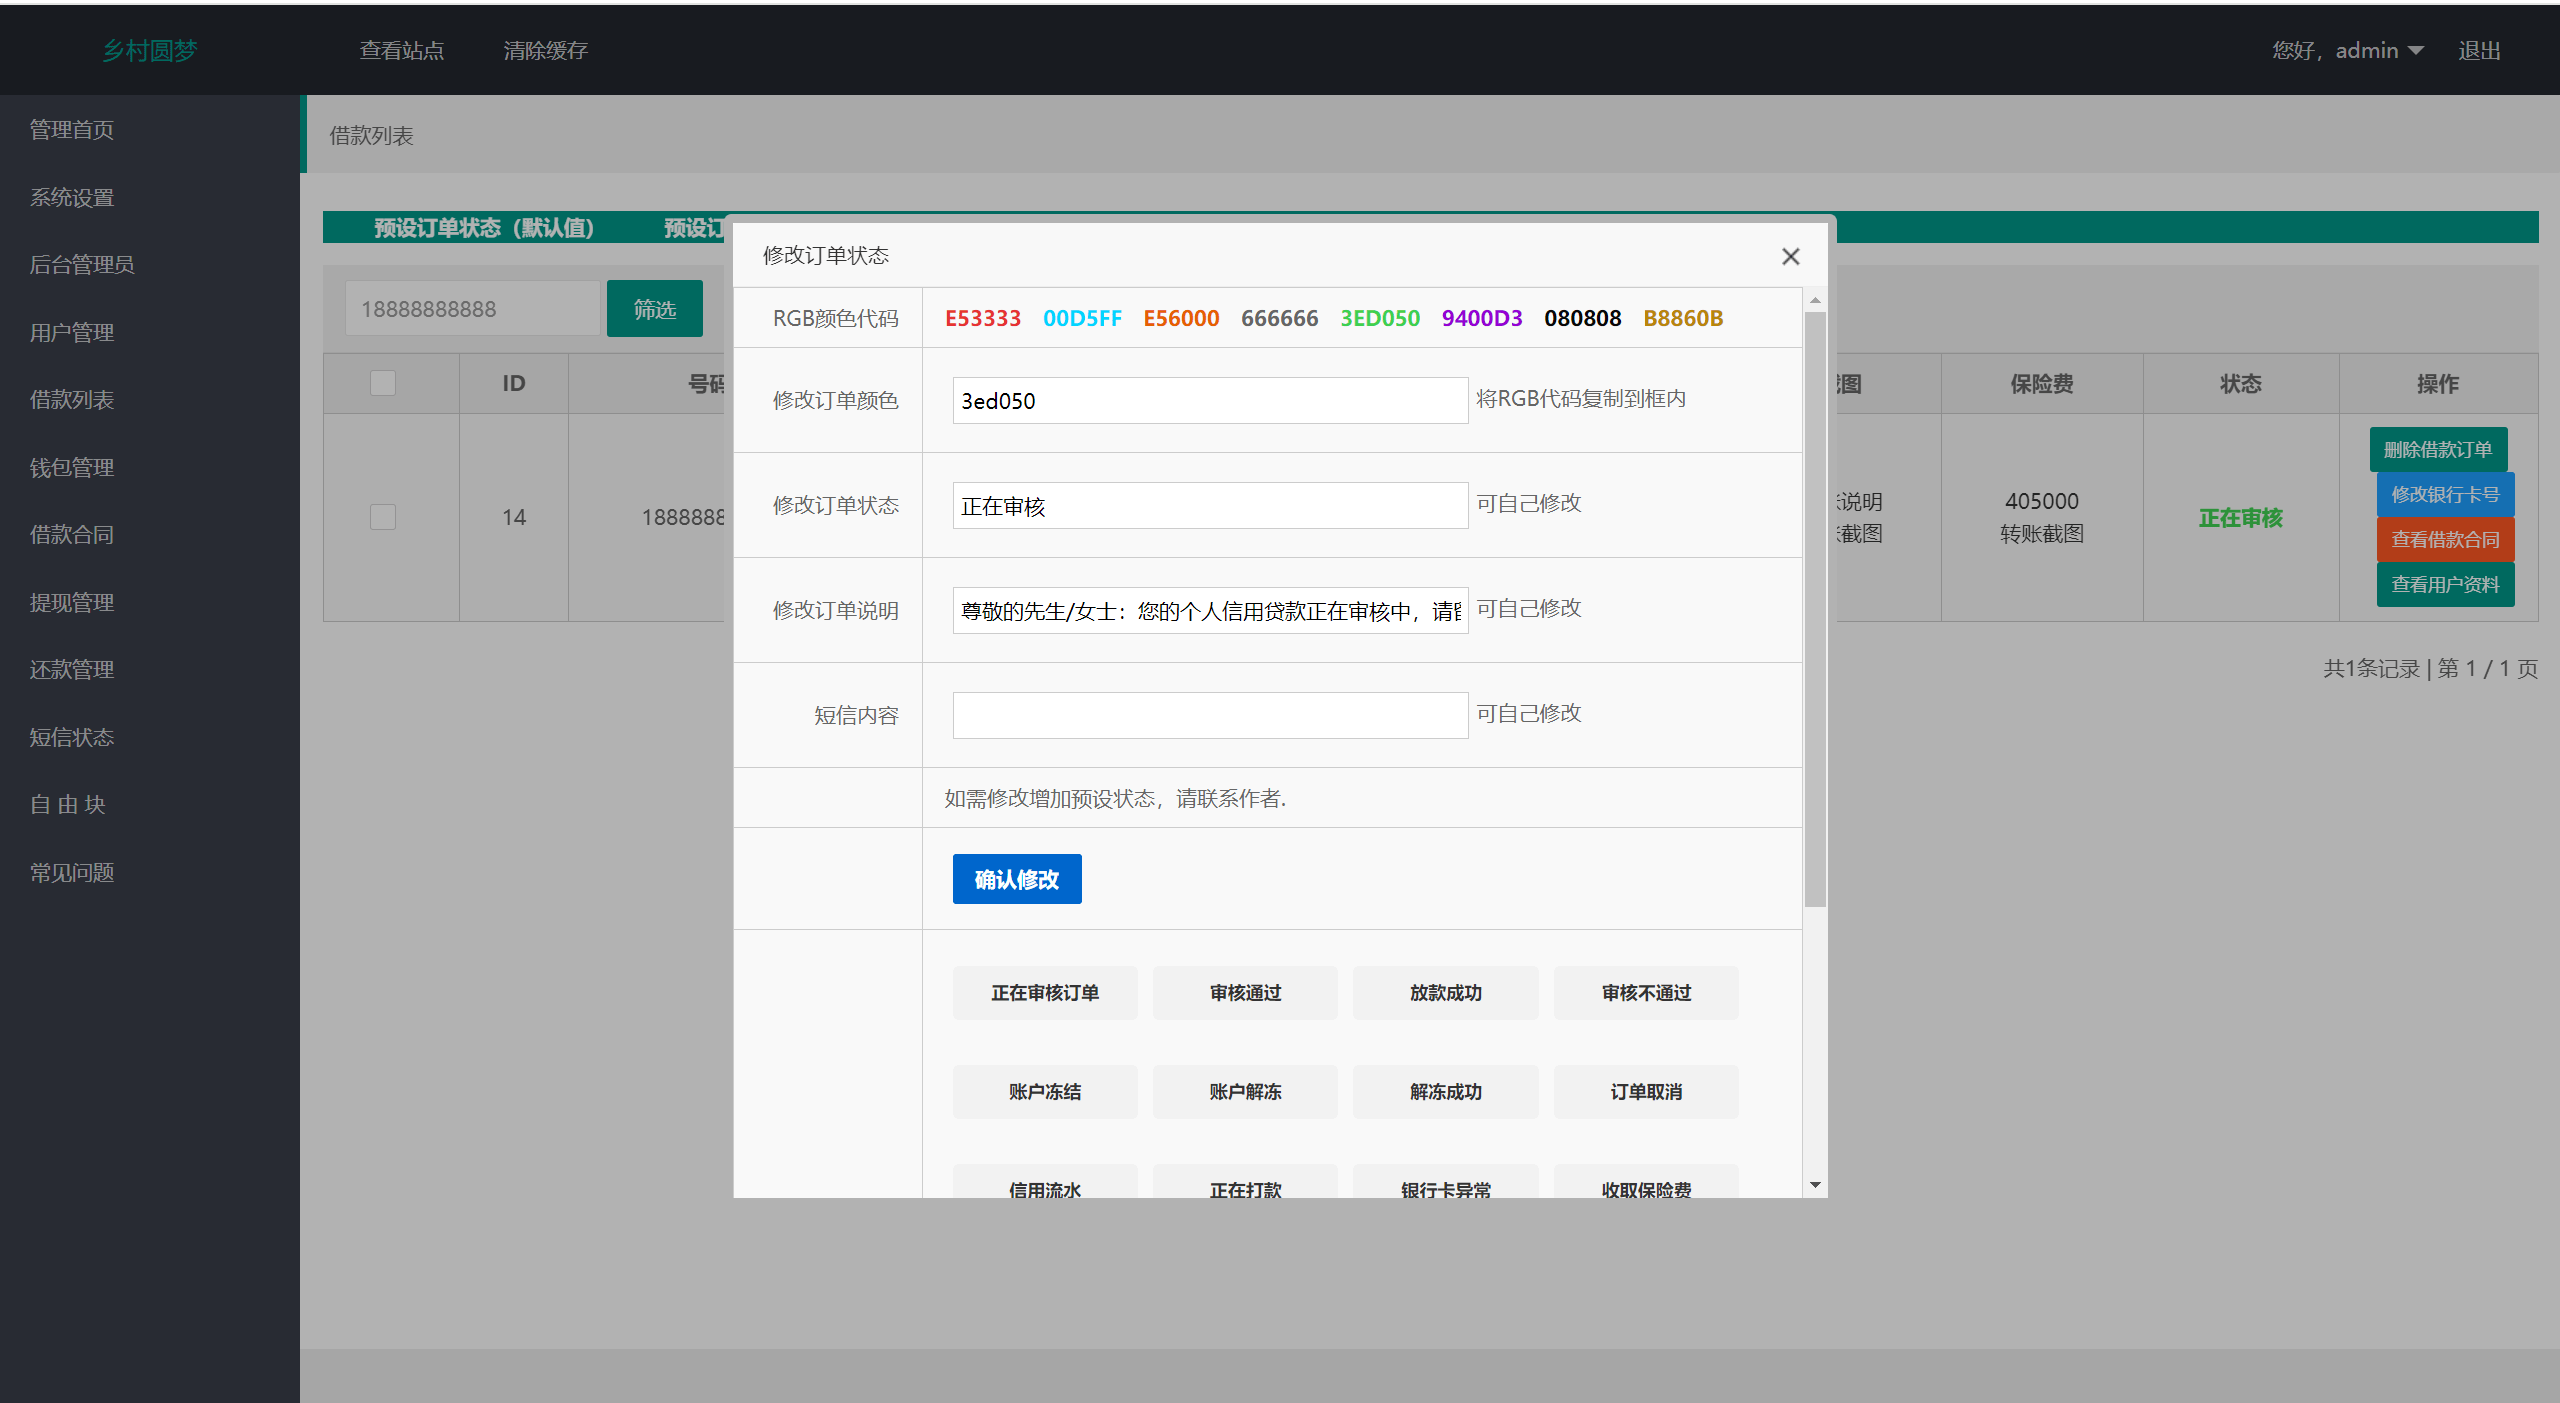Open 钱包管理 in the sidebar

72,467
